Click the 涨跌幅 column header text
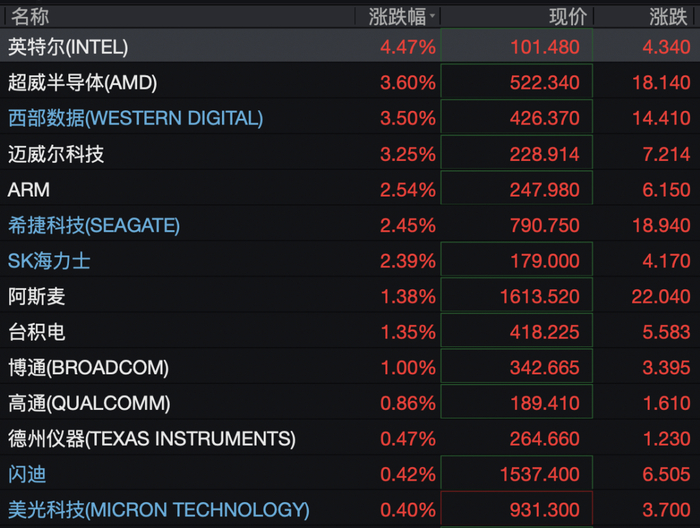The height and width of the screenshot is (528, 700). [397, 17]
